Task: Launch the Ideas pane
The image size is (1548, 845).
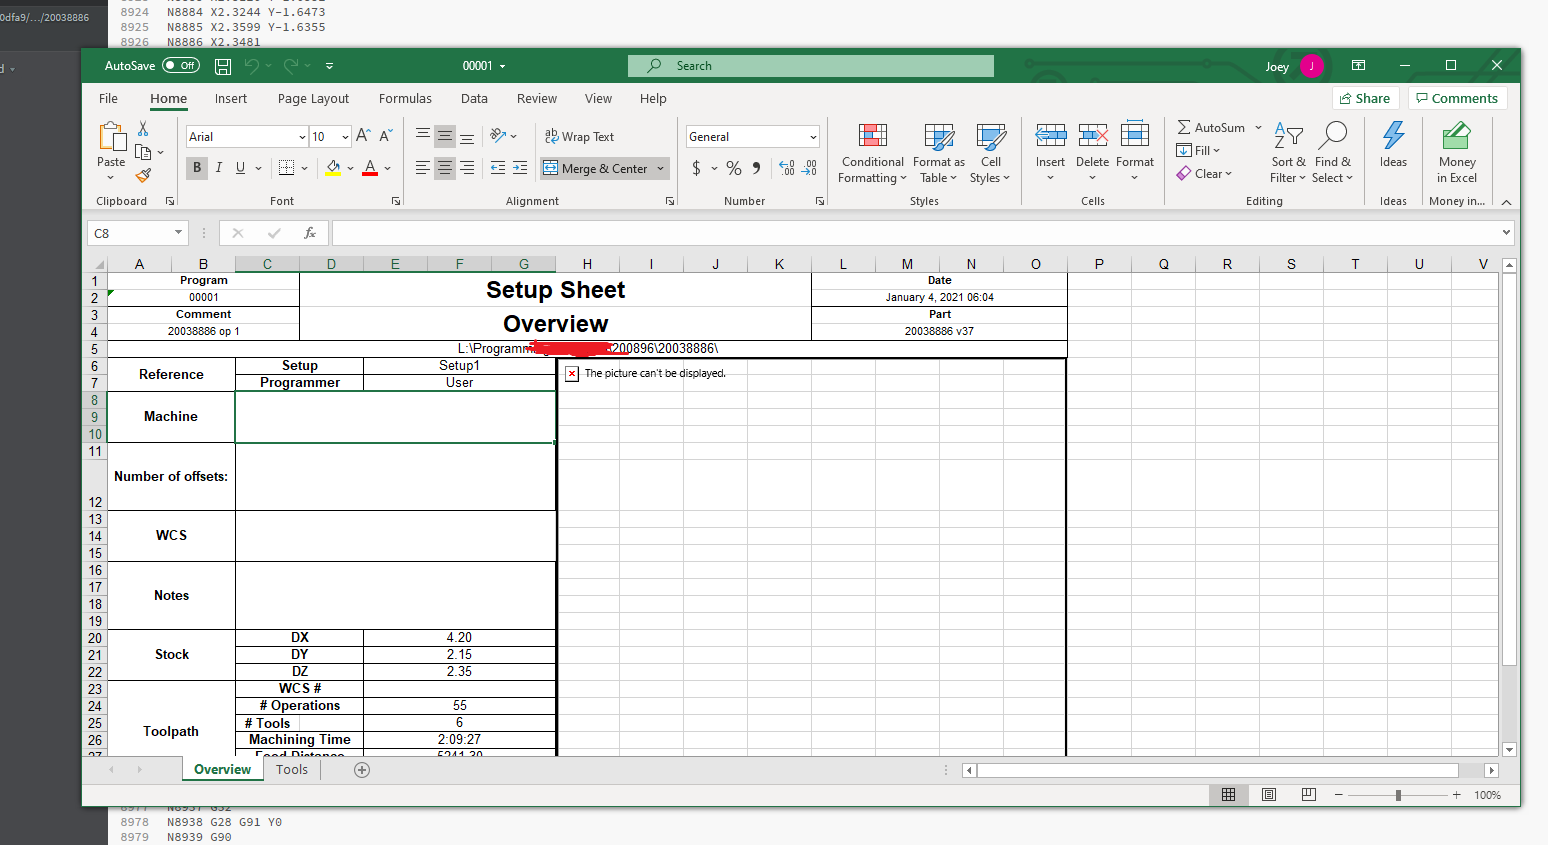Action: [x=1393, y=152]
